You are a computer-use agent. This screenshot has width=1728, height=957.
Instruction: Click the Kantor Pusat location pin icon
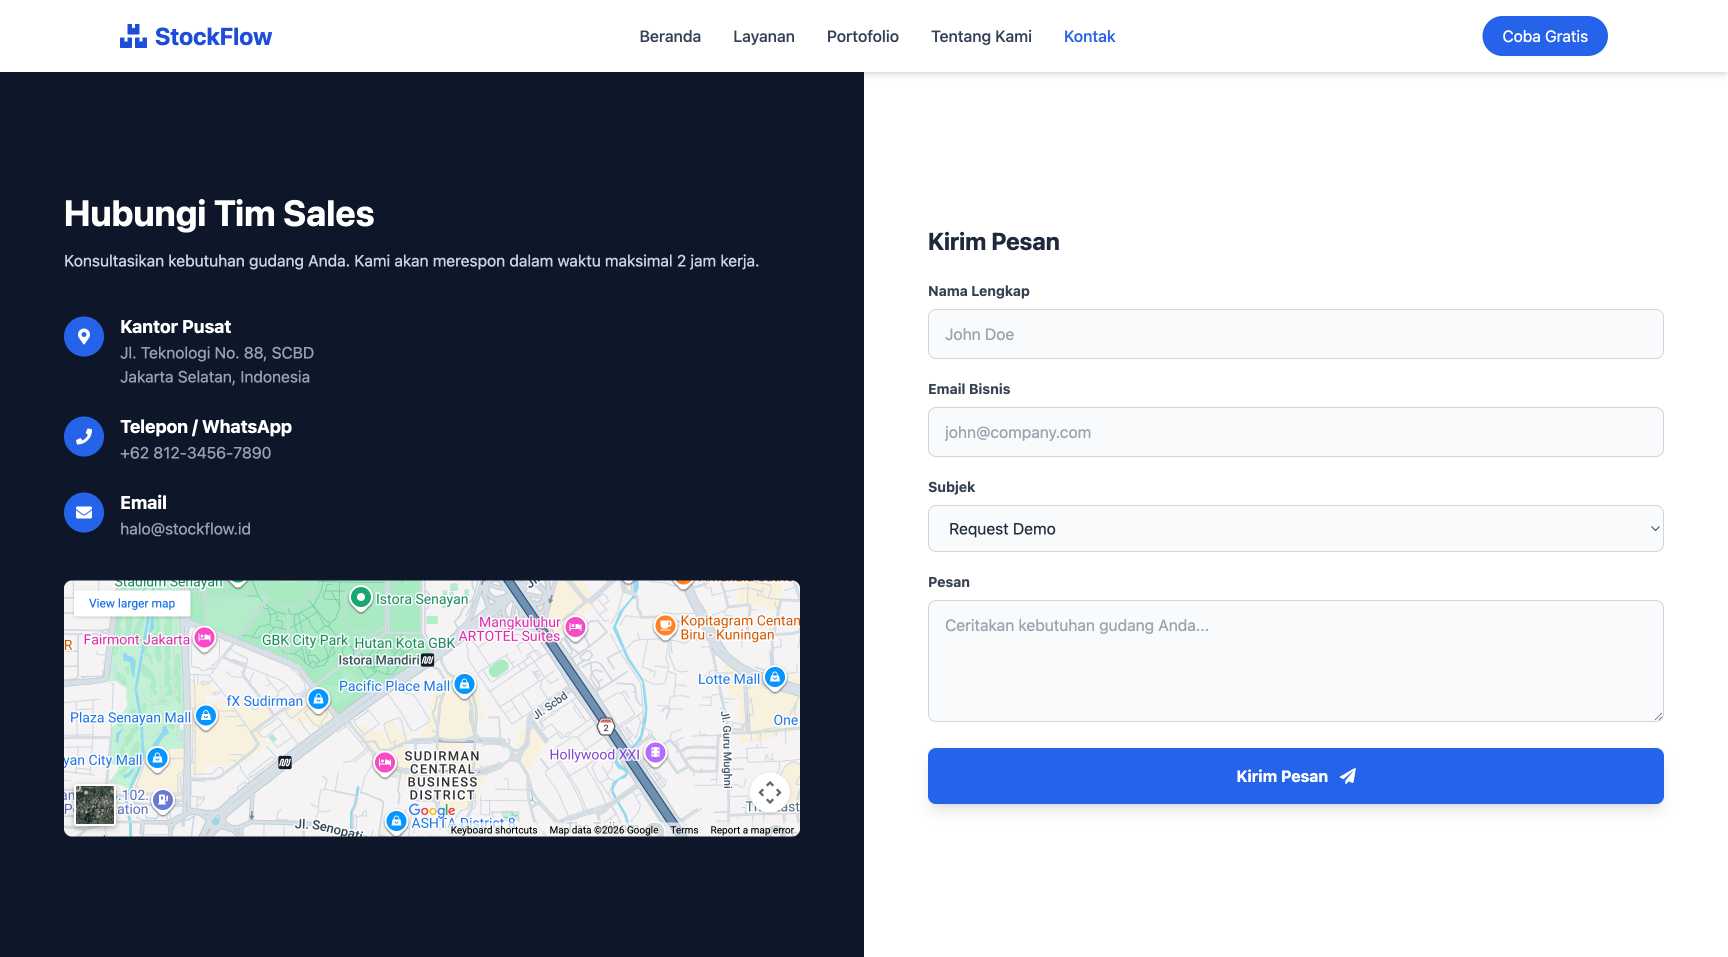pyautogui.click(x=84, y=337)
